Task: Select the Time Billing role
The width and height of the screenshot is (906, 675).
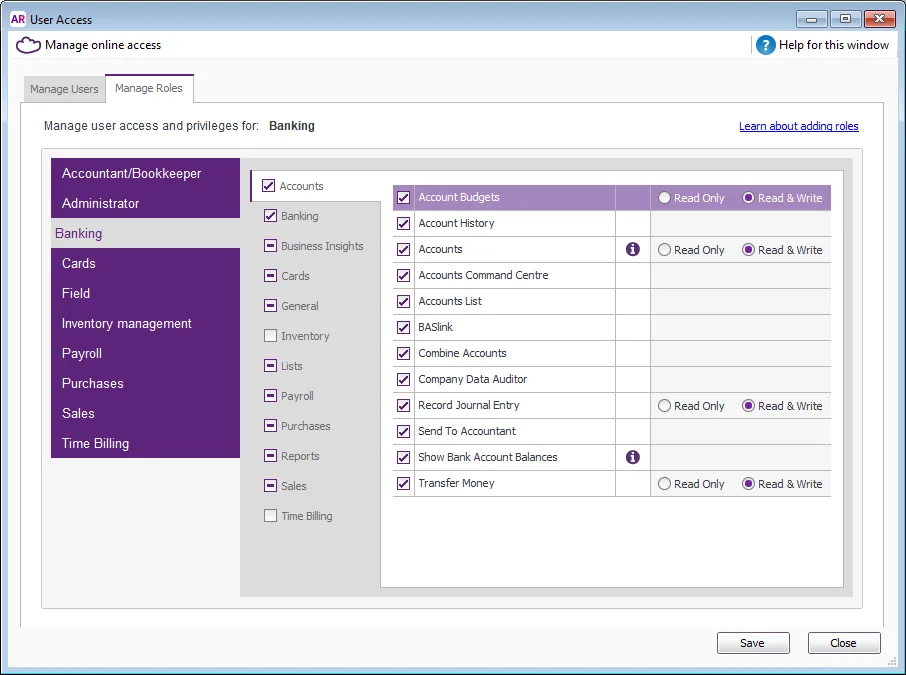Action: pos(145,444)
